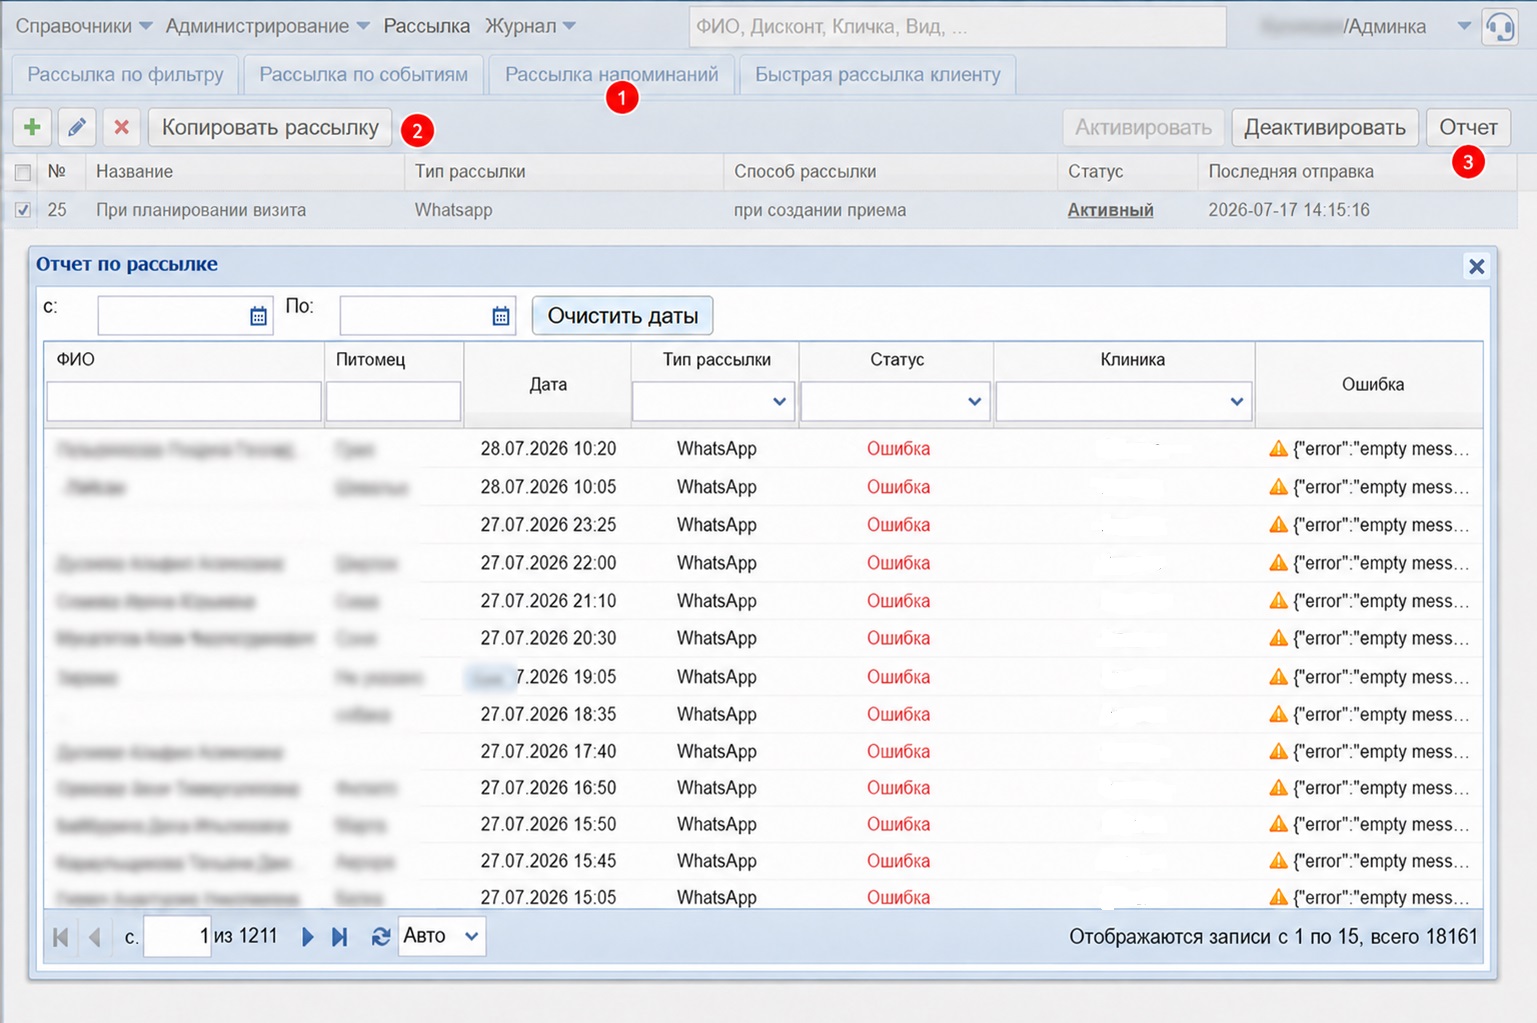Click warning icon for 27.07.2026 15:50 row
Viewport: 1537px width, 1023px height.
tap(1278, 823)
